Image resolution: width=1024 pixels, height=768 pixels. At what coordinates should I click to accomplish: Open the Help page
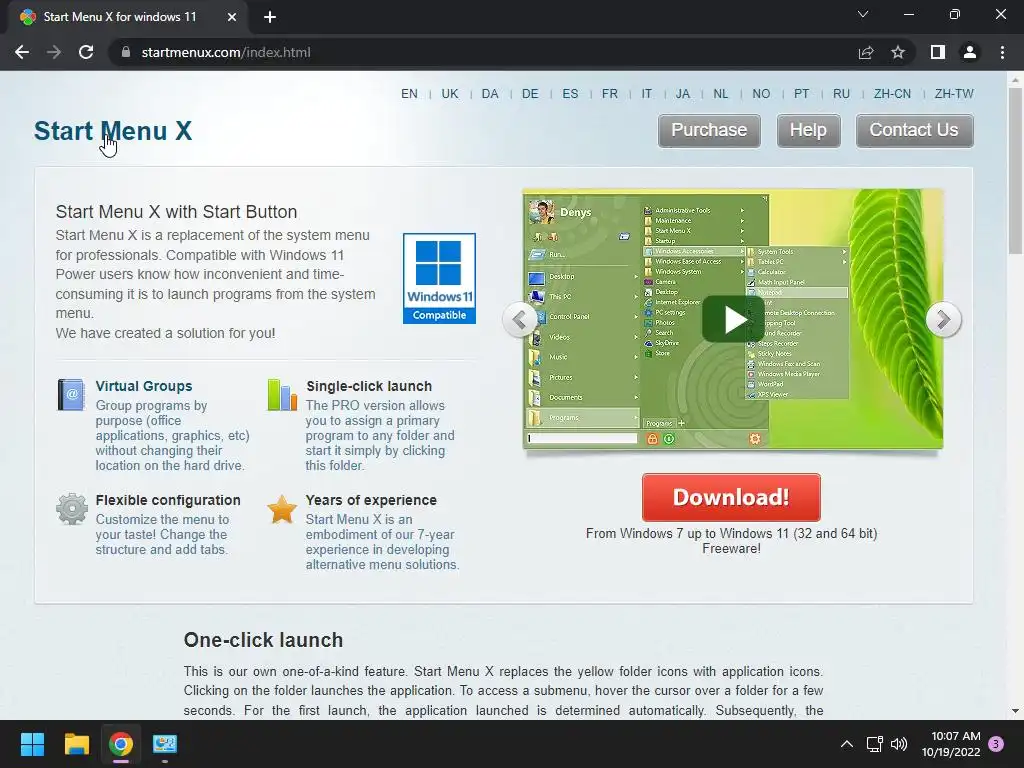pyautogui.click(x=808, y=131)
